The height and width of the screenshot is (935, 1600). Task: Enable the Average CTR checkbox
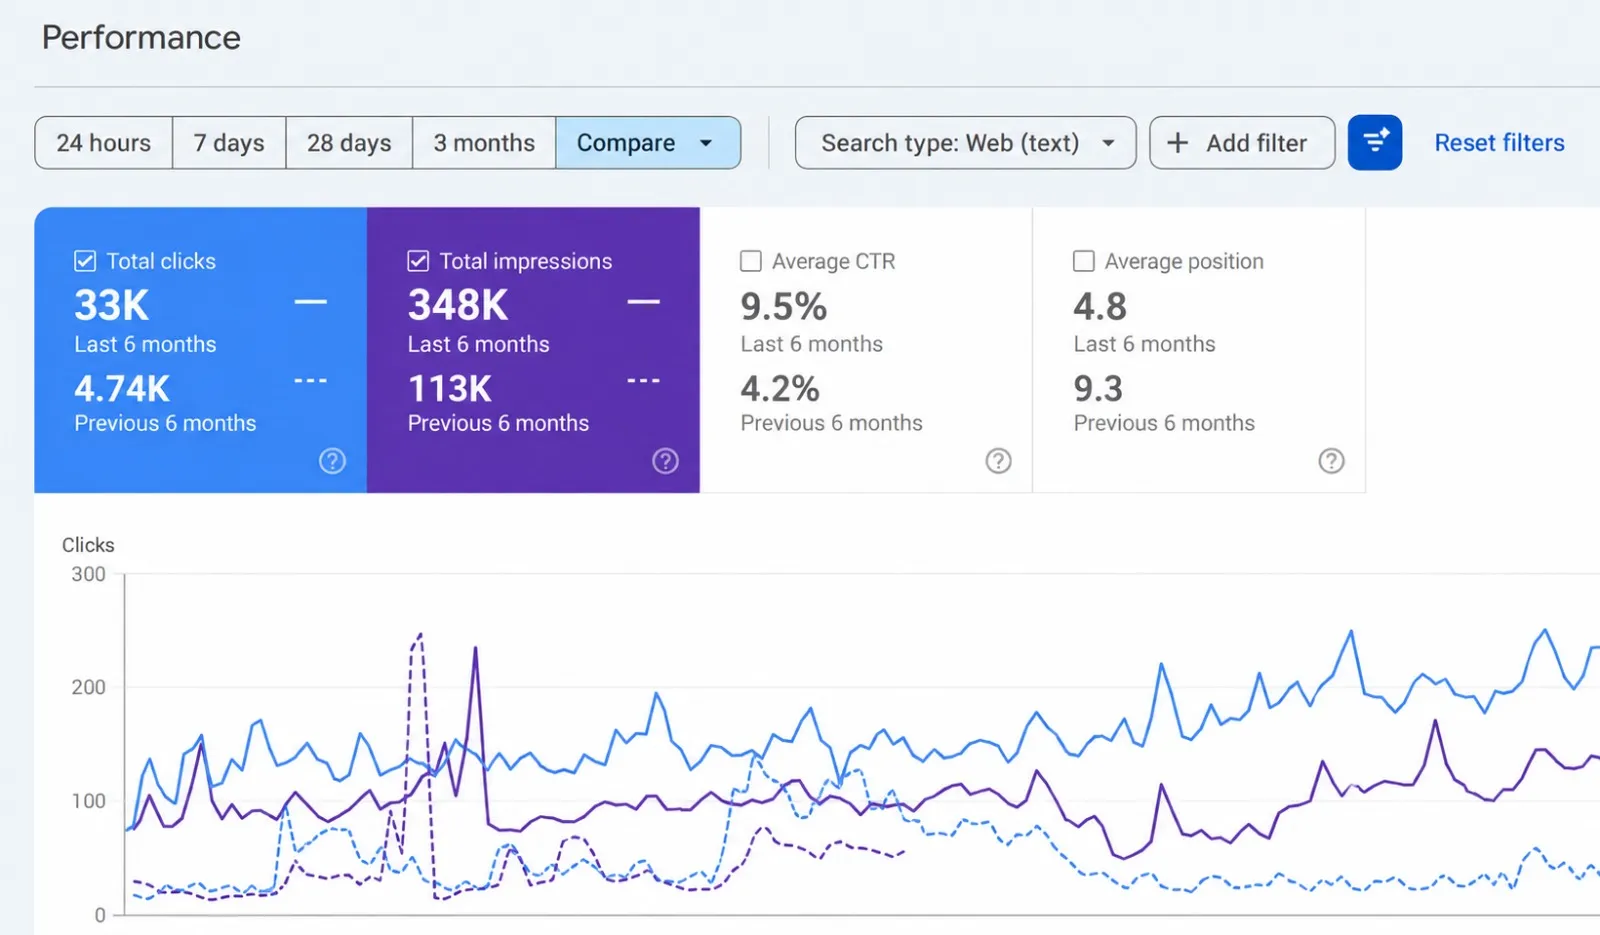750,261
